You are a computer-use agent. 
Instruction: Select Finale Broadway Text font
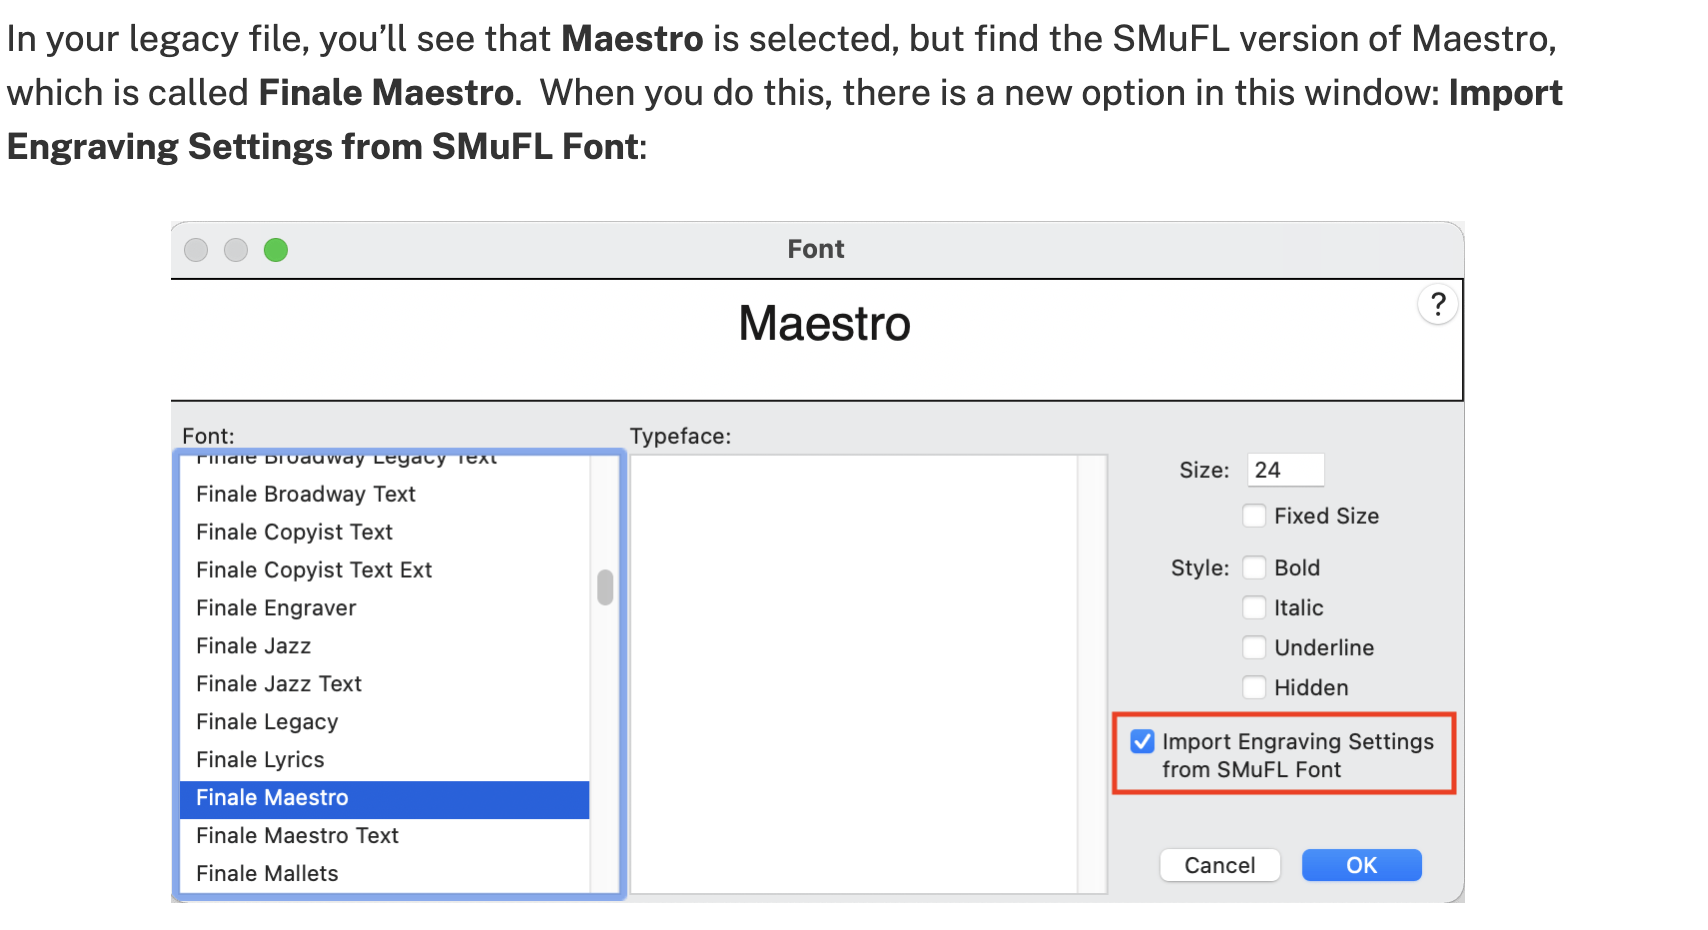(306, 494)
